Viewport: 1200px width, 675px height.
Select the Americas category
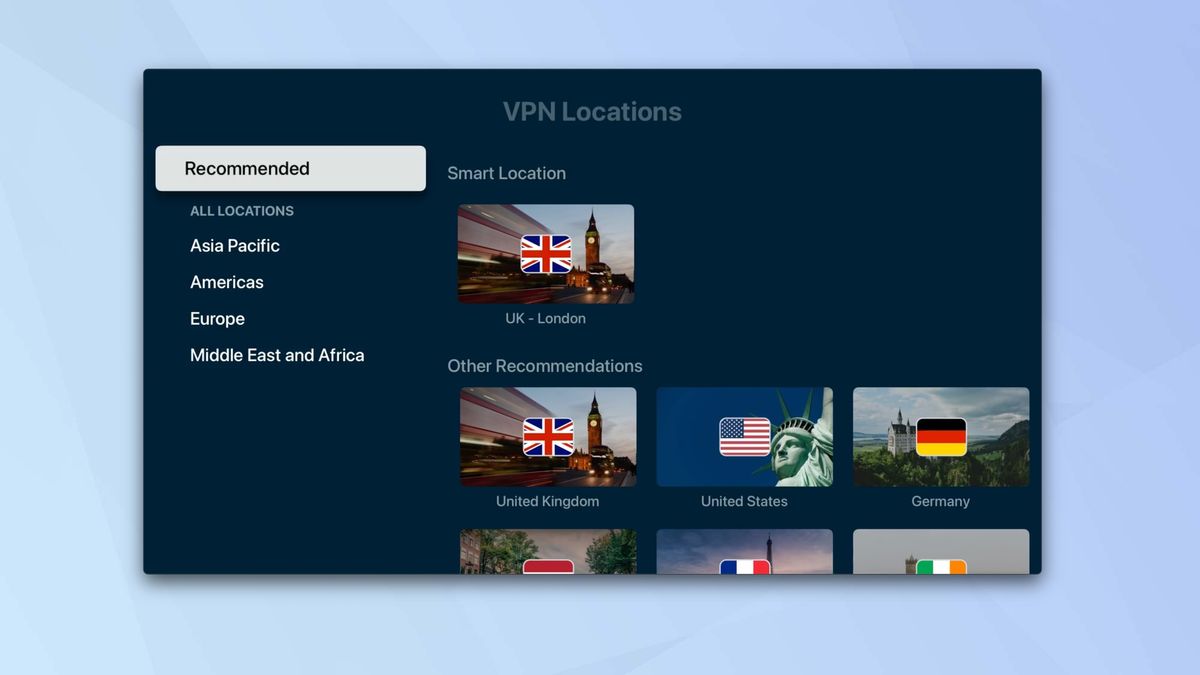click(x=227, y=282)
